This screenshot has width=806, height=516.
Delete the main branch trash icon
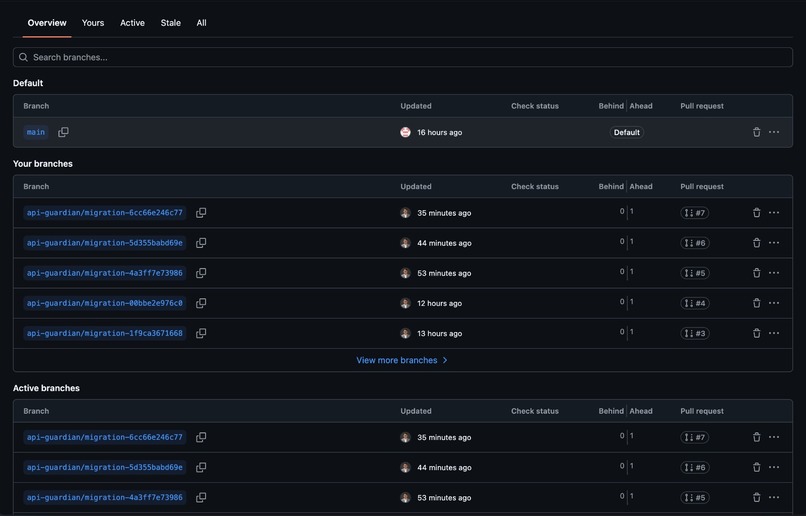coord(756,132)
